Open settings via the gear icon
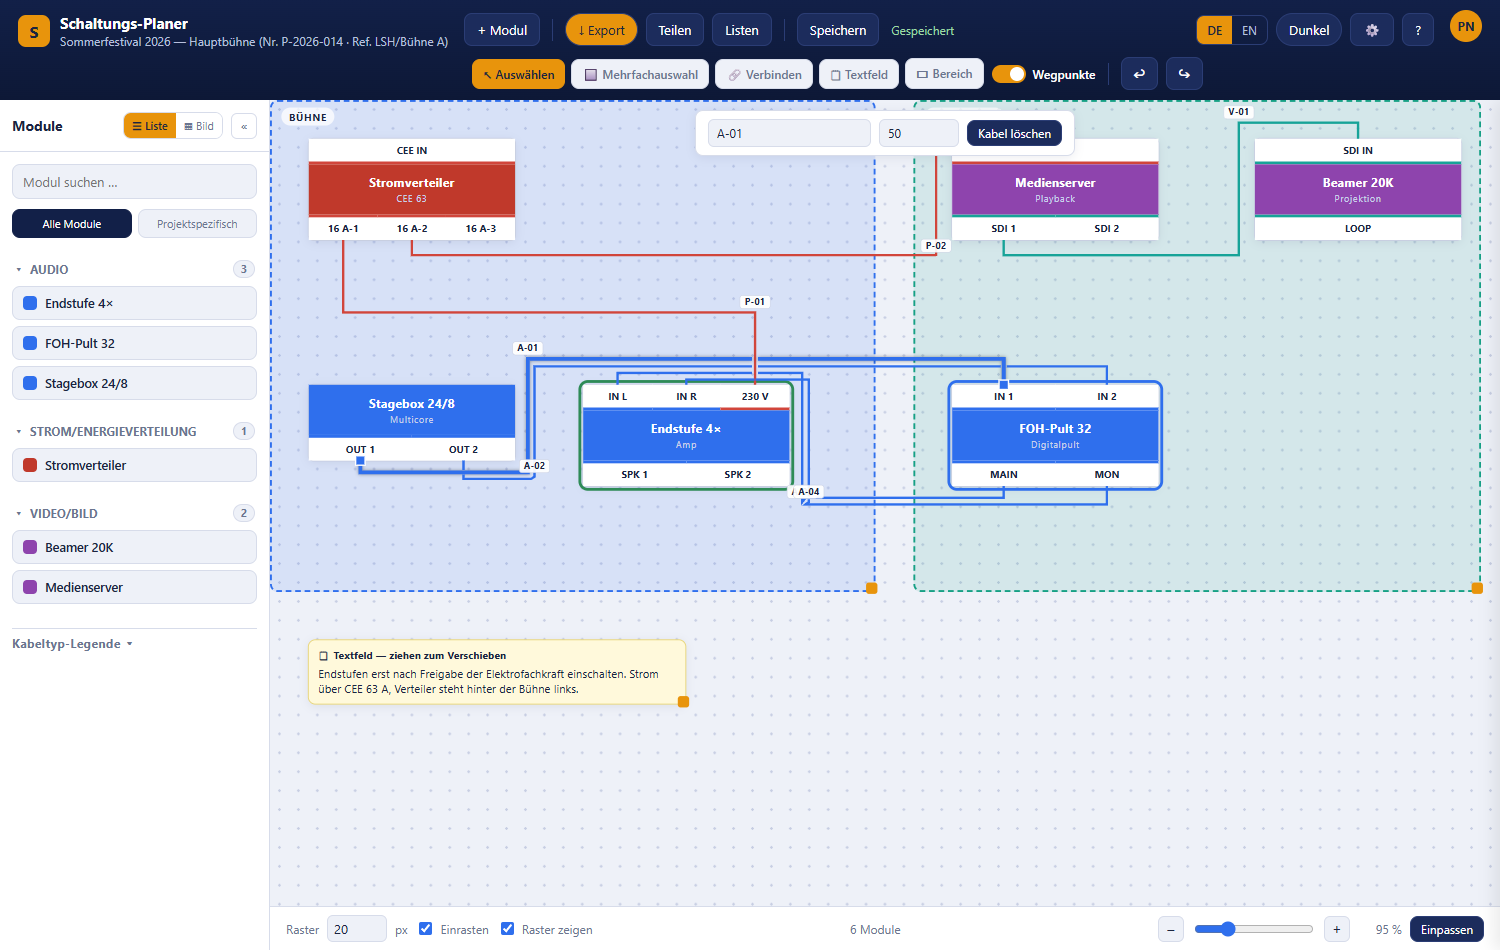Screen dimensions: 1500x950 pos(1372,30)
